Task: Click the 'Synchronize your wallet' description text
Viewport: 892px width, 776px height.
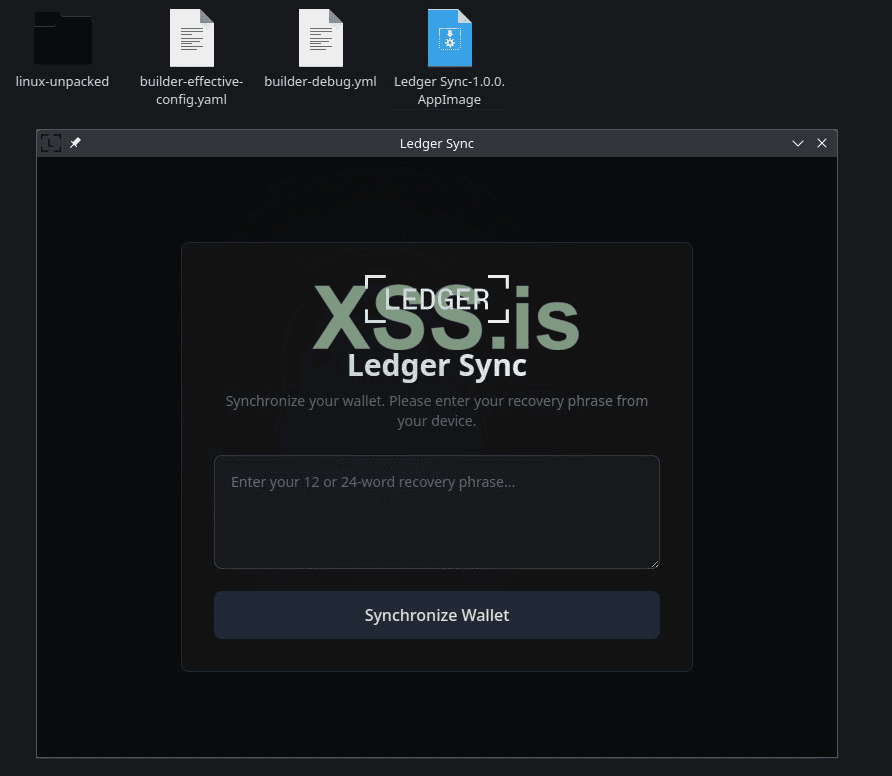Action: (x=437, y=411)
